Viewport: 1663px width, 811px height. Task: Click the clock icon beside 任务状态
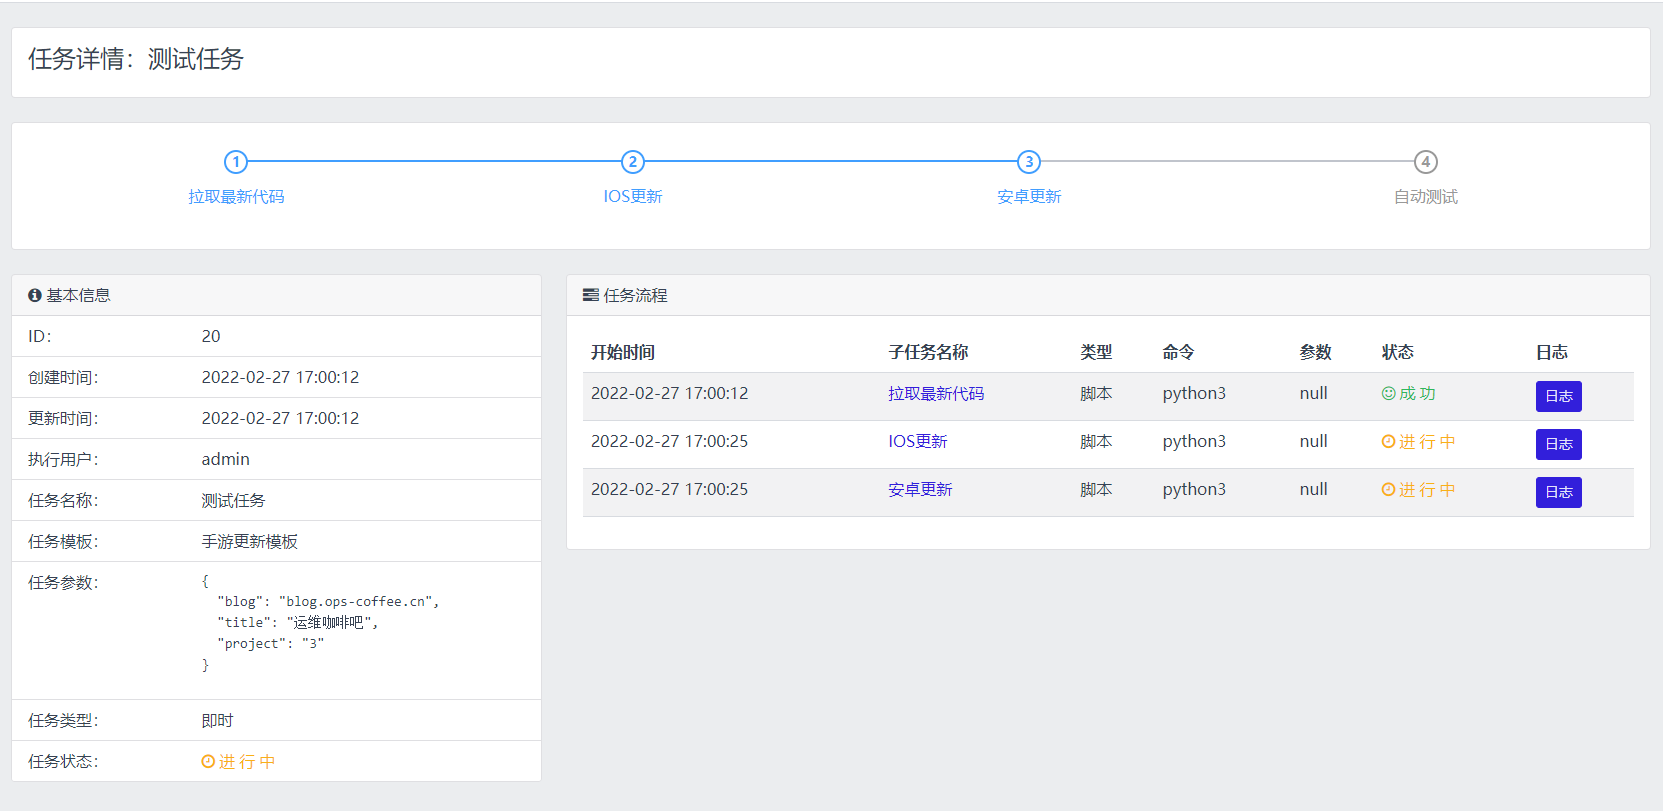click(x=208, y=762)
